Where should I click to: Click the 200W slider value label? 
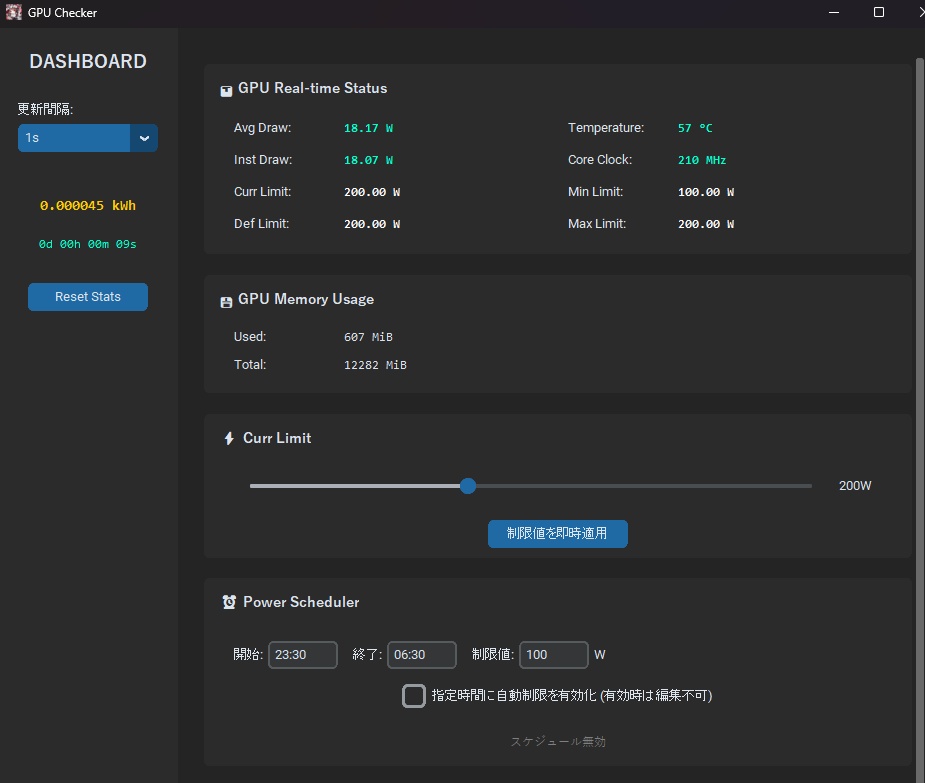[855, 486]
